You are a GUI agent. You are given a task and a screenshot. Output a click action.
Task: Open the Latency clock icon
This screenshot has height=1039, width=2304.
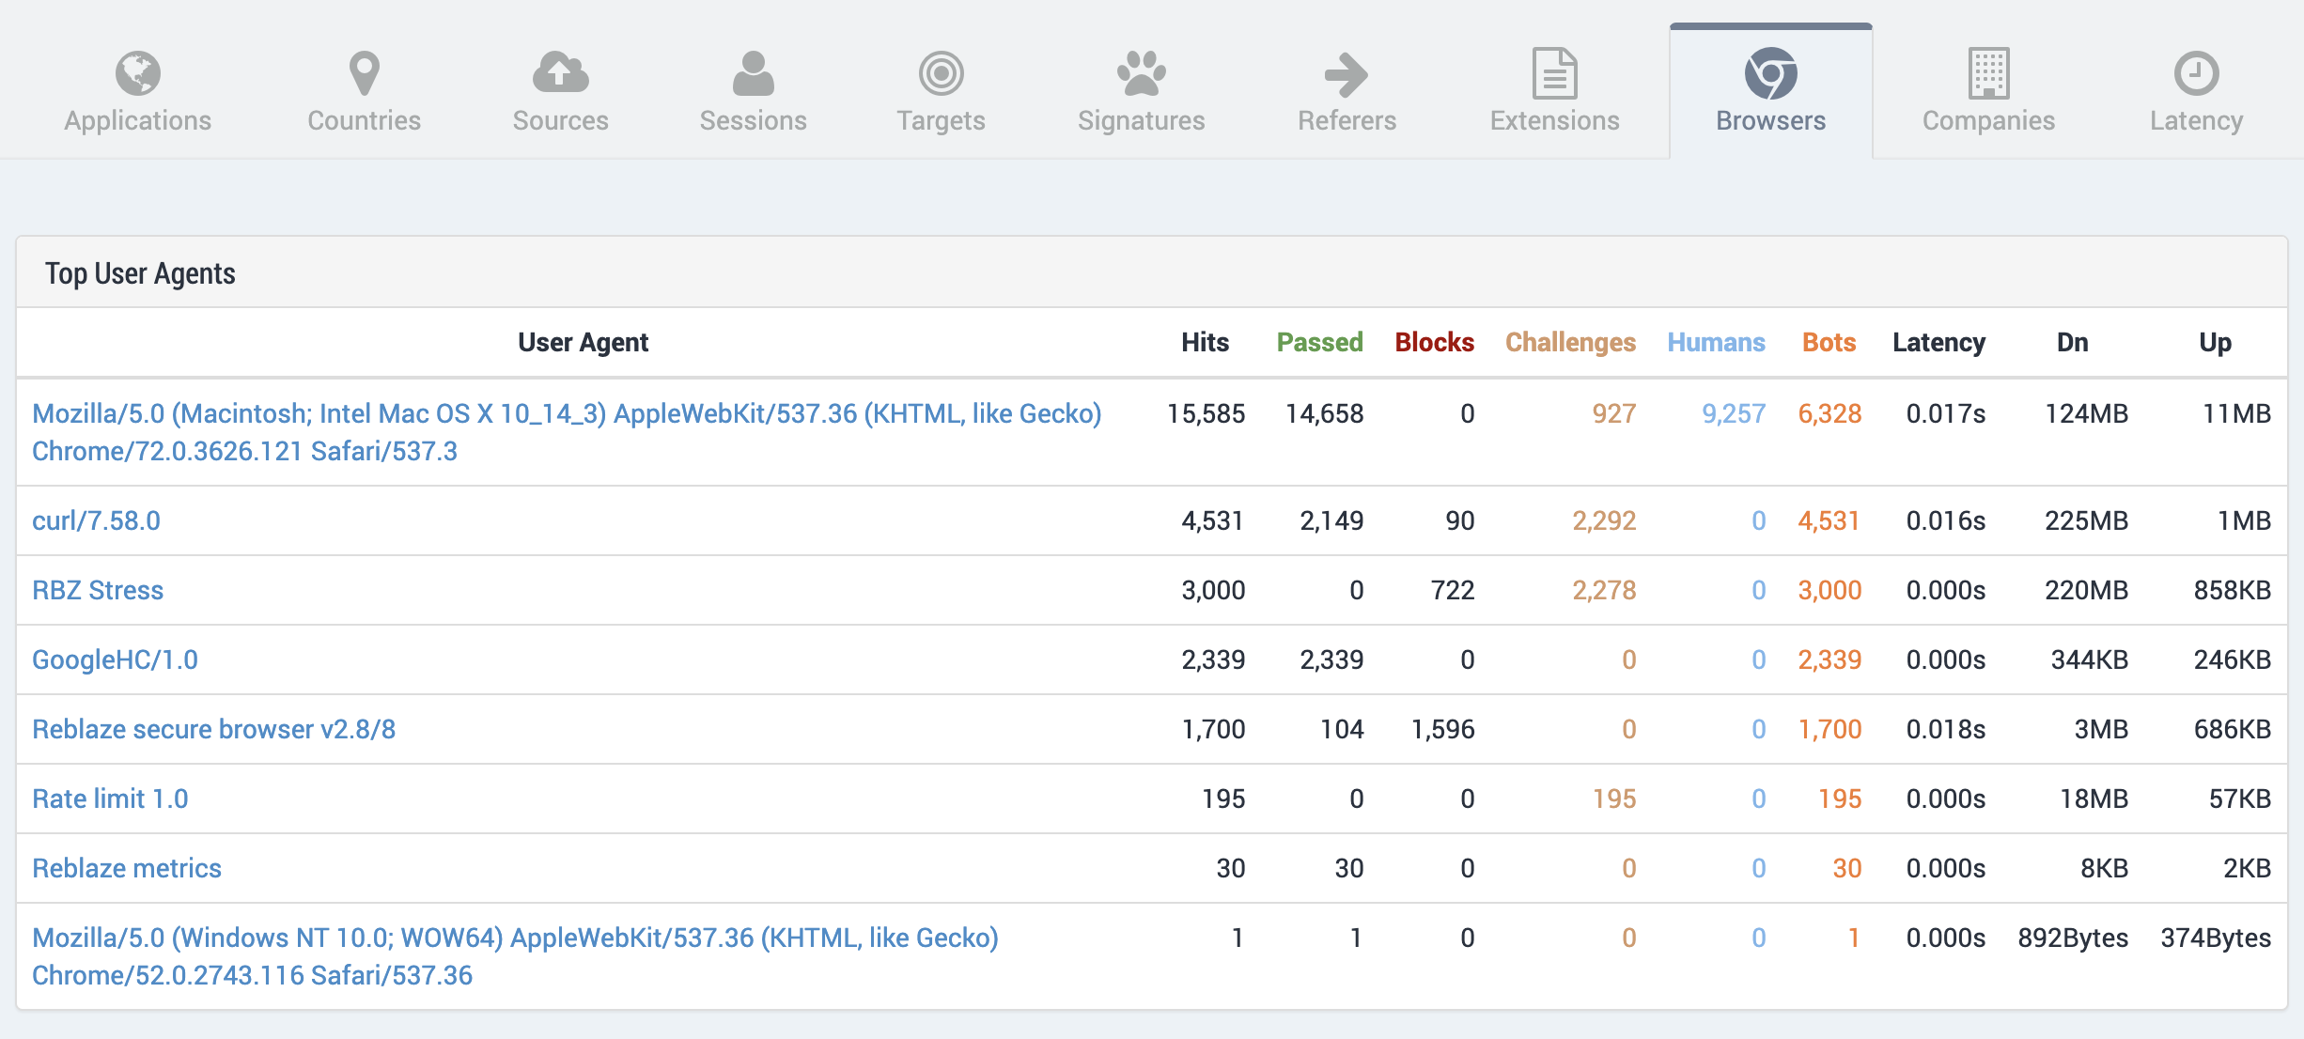pos(2196,73)
